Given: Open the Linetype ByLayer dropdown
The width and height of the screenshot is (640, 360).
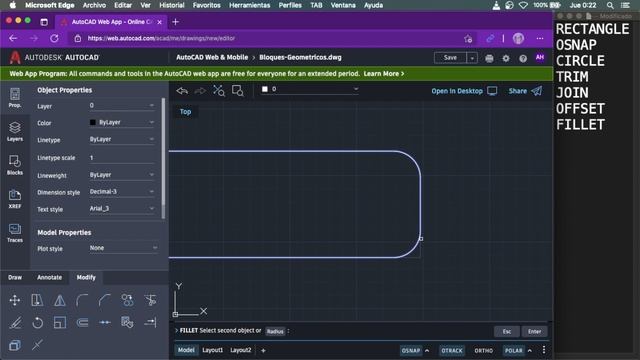Looking at the screenshot, I should click(x=122, y=139).
